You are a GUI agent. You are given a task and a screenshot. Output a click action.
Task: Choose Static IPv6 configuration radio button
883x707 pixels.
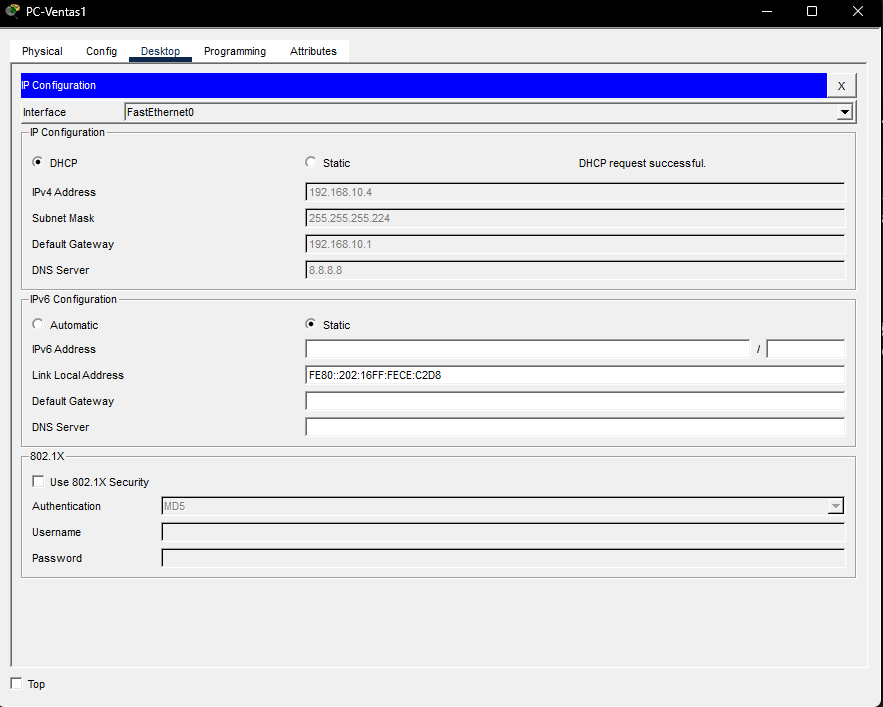310,324
